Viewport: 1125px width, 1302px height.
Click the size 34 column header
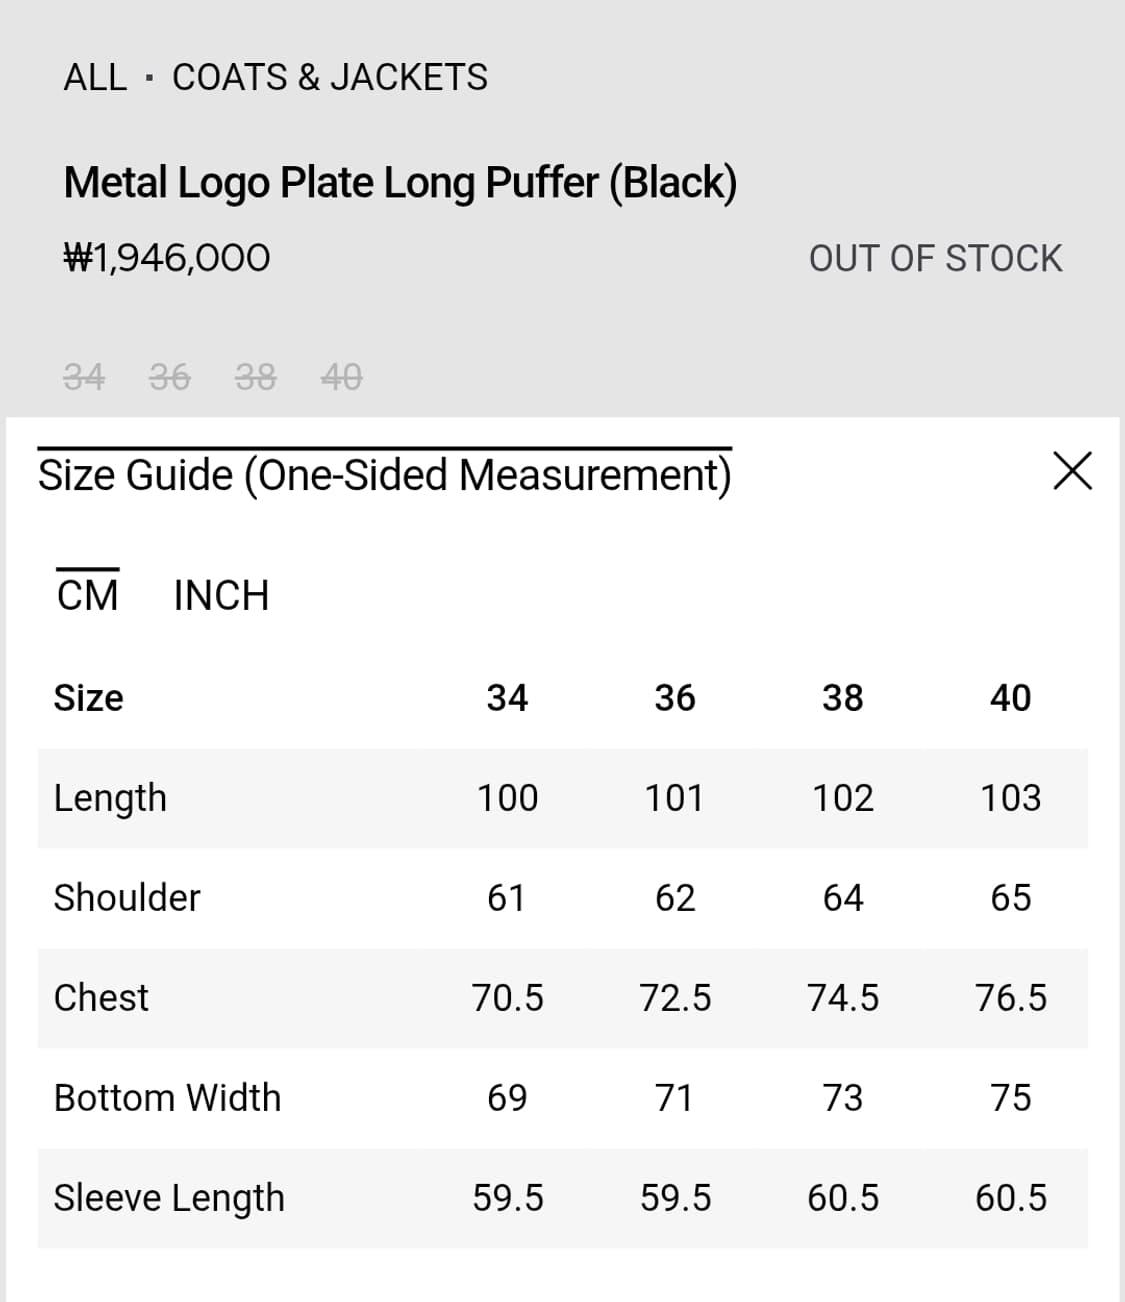point(507,698)
